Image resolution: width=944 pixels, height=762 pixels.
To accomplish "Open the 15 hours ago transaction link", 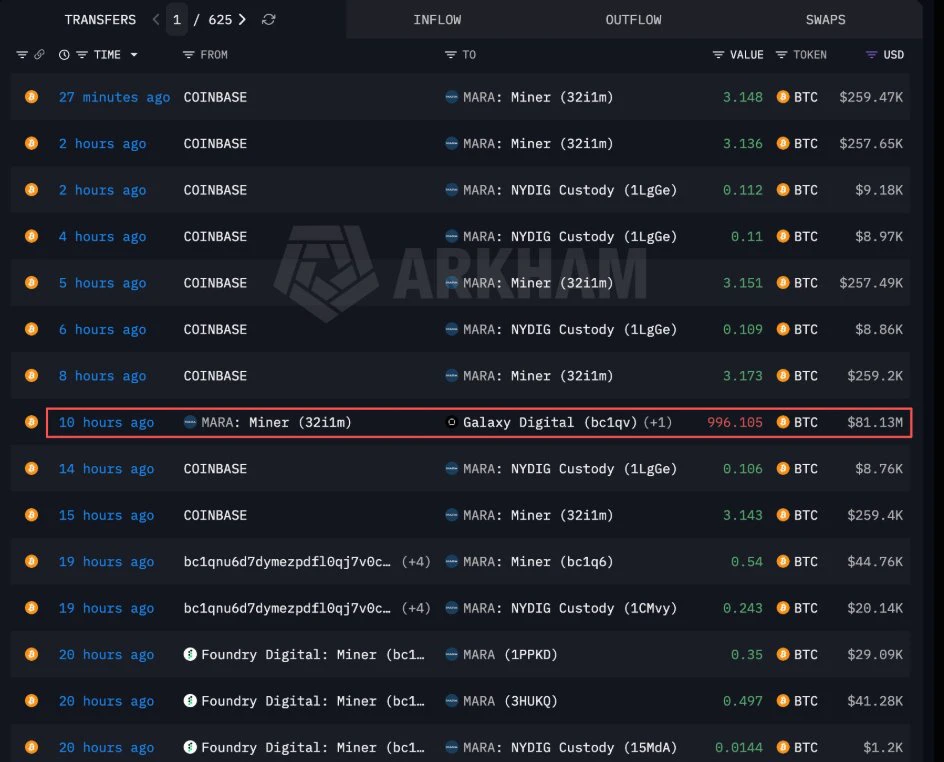I will pyautogui.click(x=106, y=515).
